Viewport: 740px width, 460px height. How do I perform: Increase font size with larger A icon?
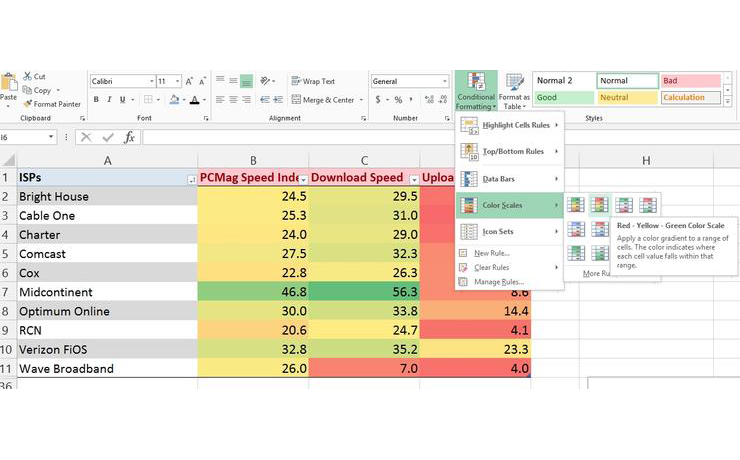[189, 81]
